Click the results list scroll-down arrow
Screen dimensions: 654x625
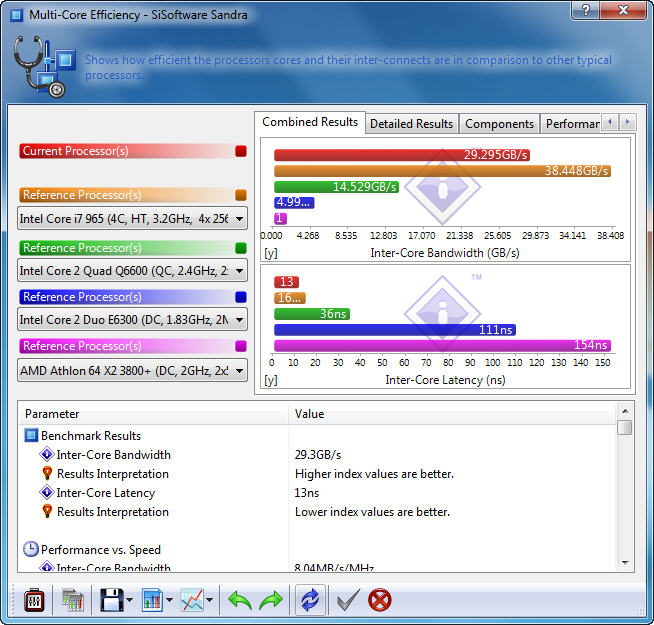click(x=625, y=563)
